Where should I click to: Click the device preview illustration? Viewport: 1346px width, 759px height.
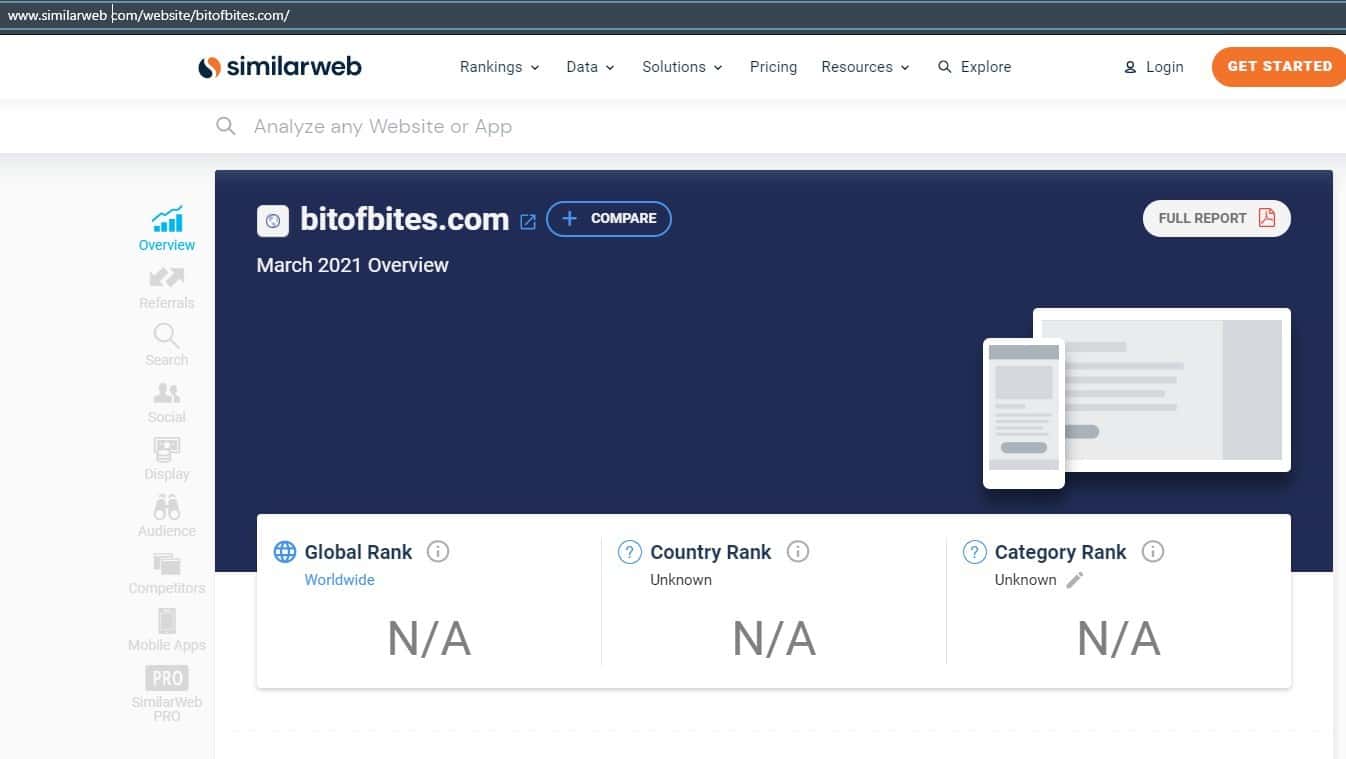1137,398
